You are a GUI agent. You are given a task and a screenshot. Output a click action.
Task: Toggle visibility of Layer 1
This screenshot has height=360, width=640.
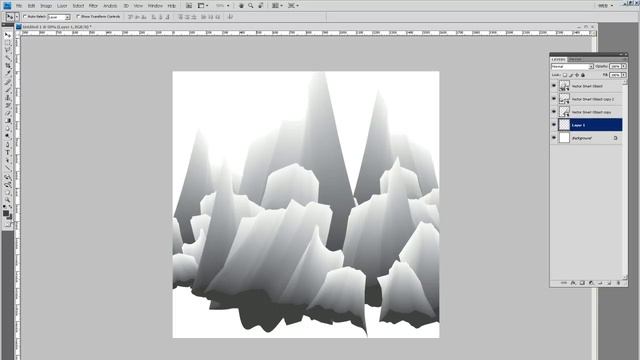click(x=554, y=125)
